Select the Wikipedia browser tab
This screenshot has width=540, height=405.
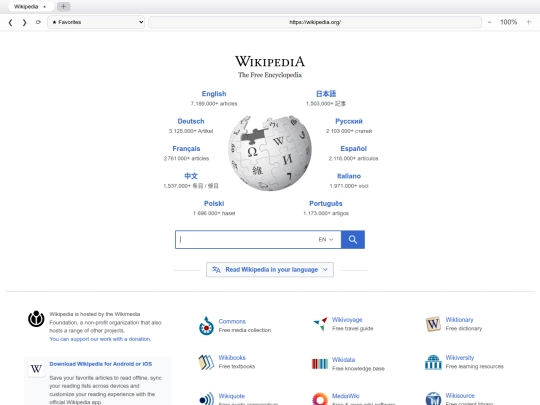pos(30,7)
